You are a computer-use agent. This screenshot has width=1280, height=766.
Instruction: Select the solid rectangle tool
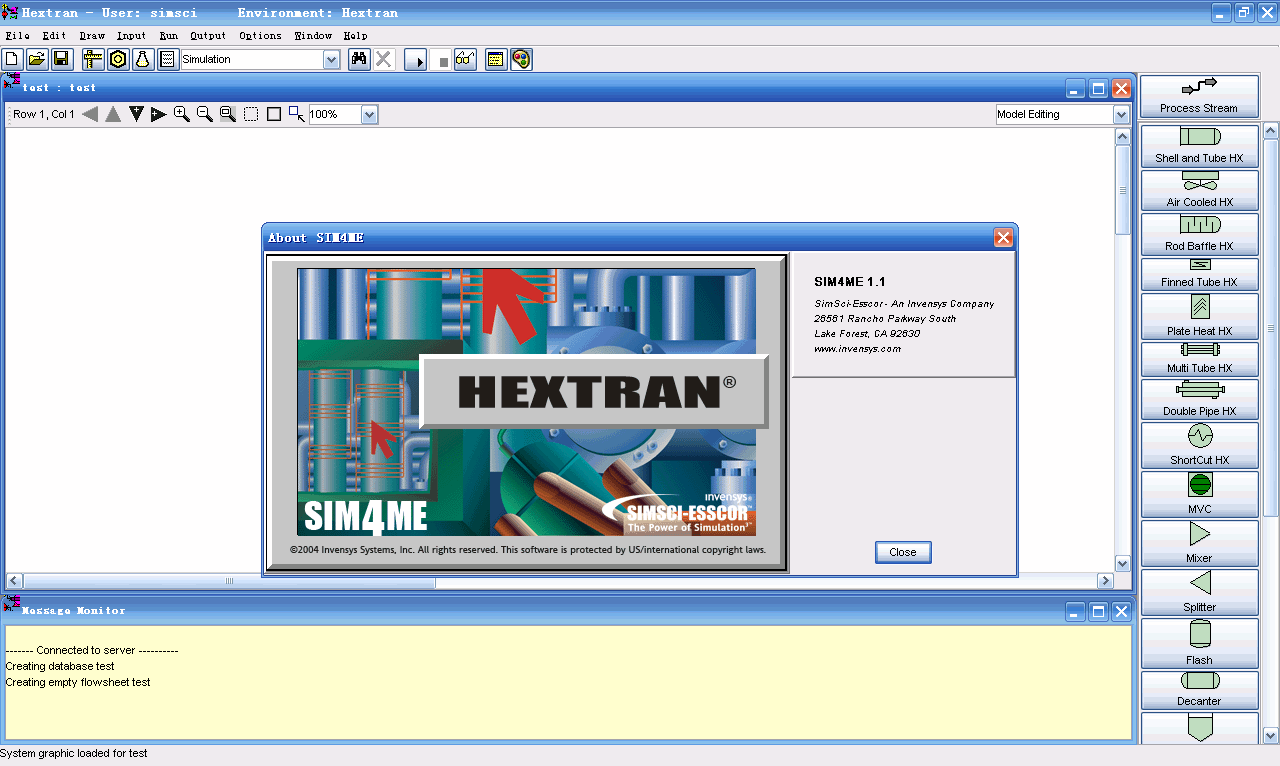274,114
